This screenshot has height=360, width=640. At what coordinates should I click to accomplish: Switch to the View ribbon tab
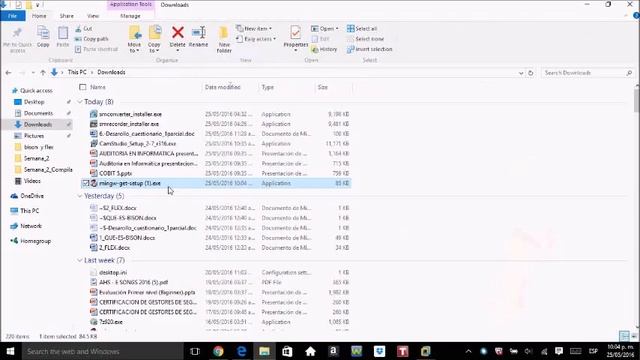93,16
